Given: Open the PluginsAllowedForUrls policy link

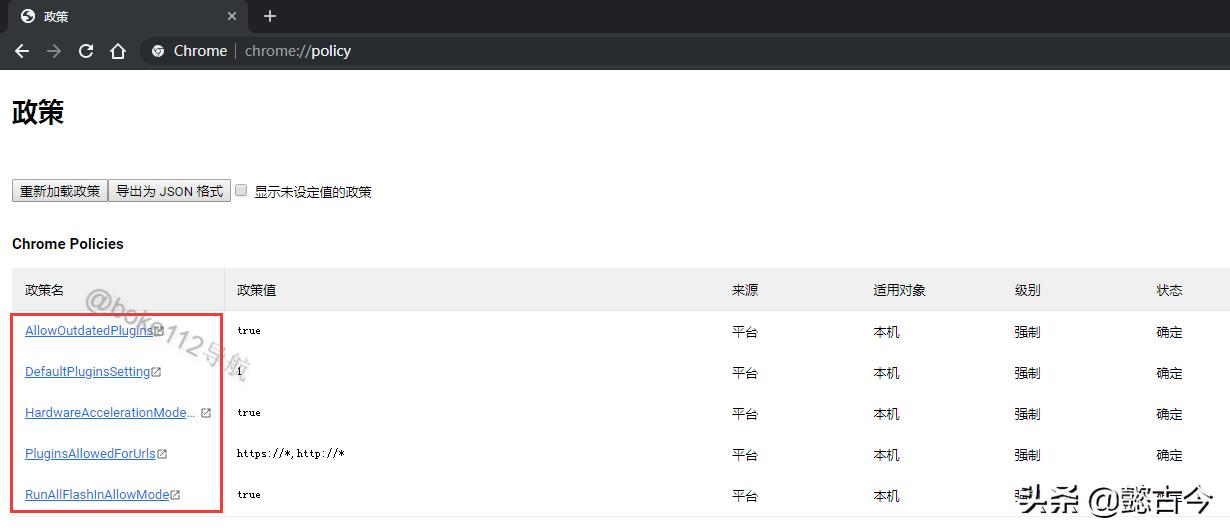Looking at the screenshot, I should pyautogui.click(x=91, y=454).
